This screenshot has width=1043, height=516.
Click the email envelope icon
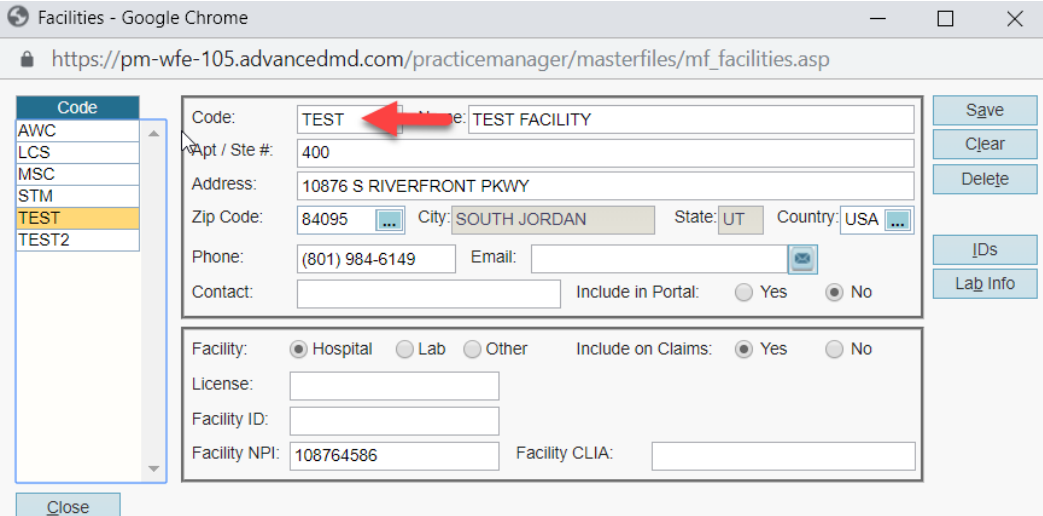point(802,259)
